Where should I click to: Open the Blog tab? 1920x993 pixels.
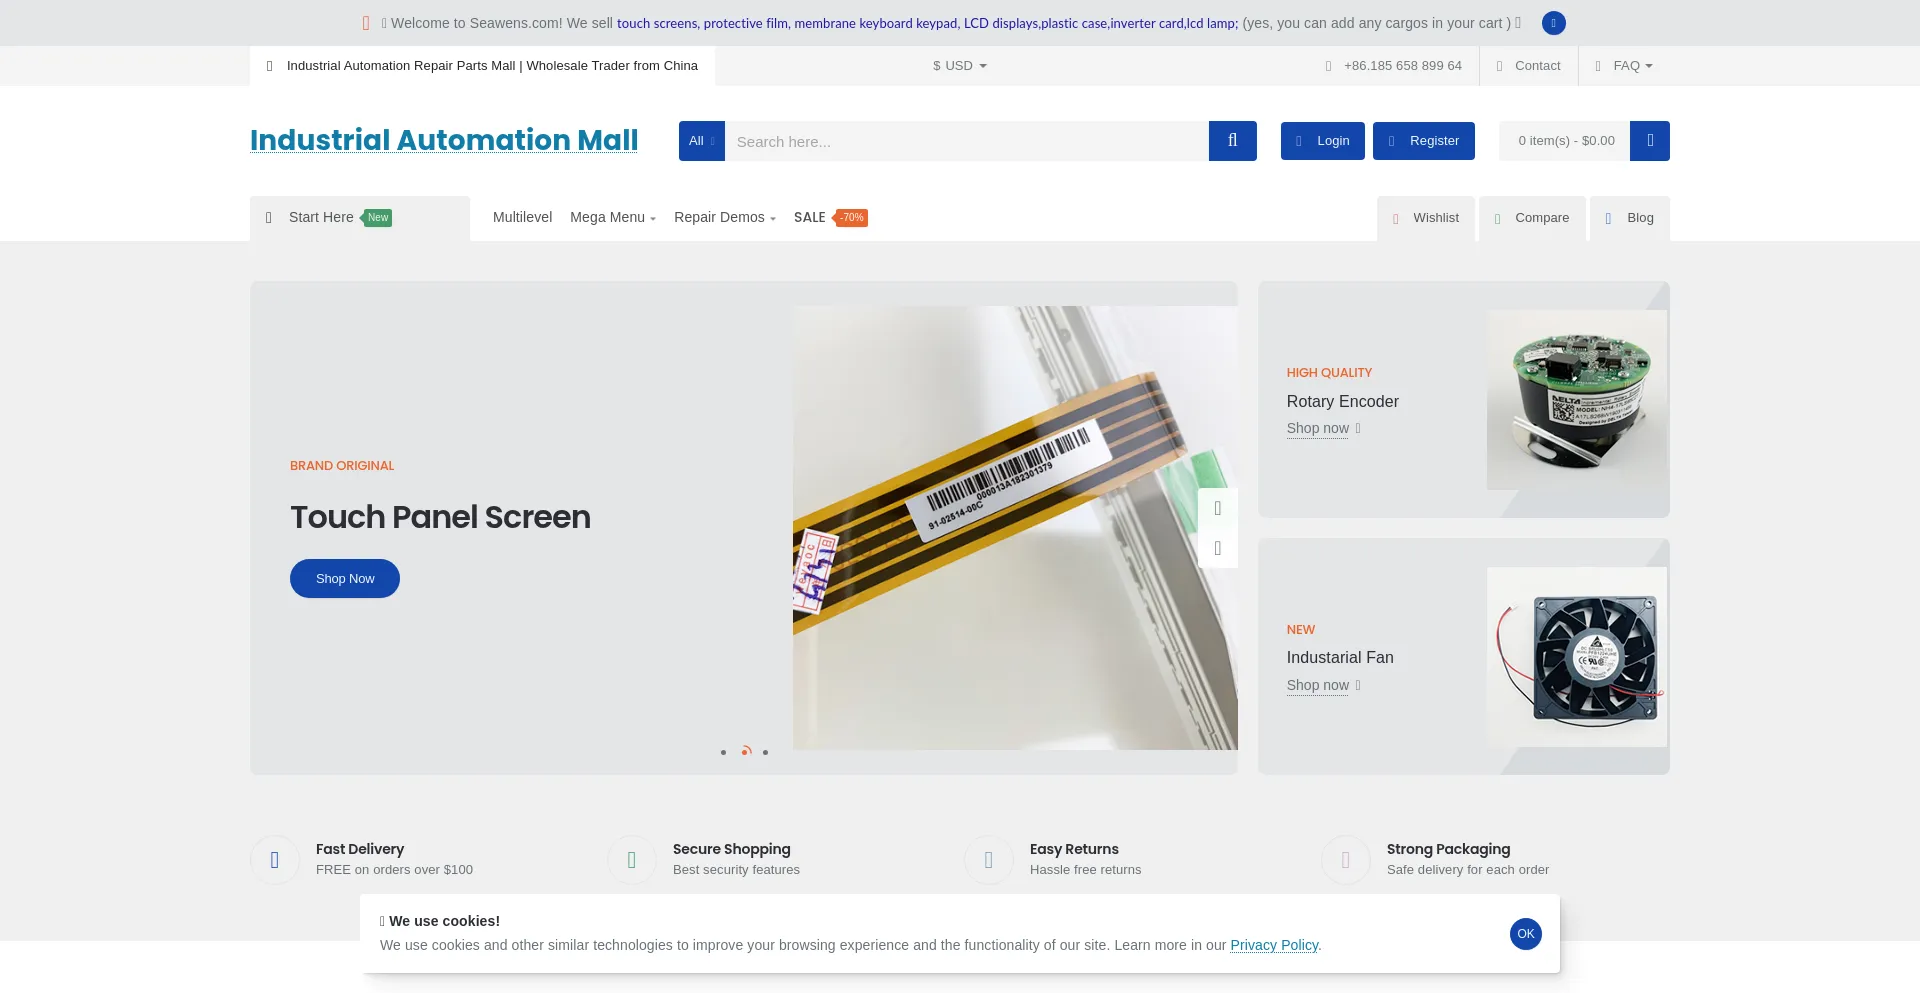tap(1630, 218)
